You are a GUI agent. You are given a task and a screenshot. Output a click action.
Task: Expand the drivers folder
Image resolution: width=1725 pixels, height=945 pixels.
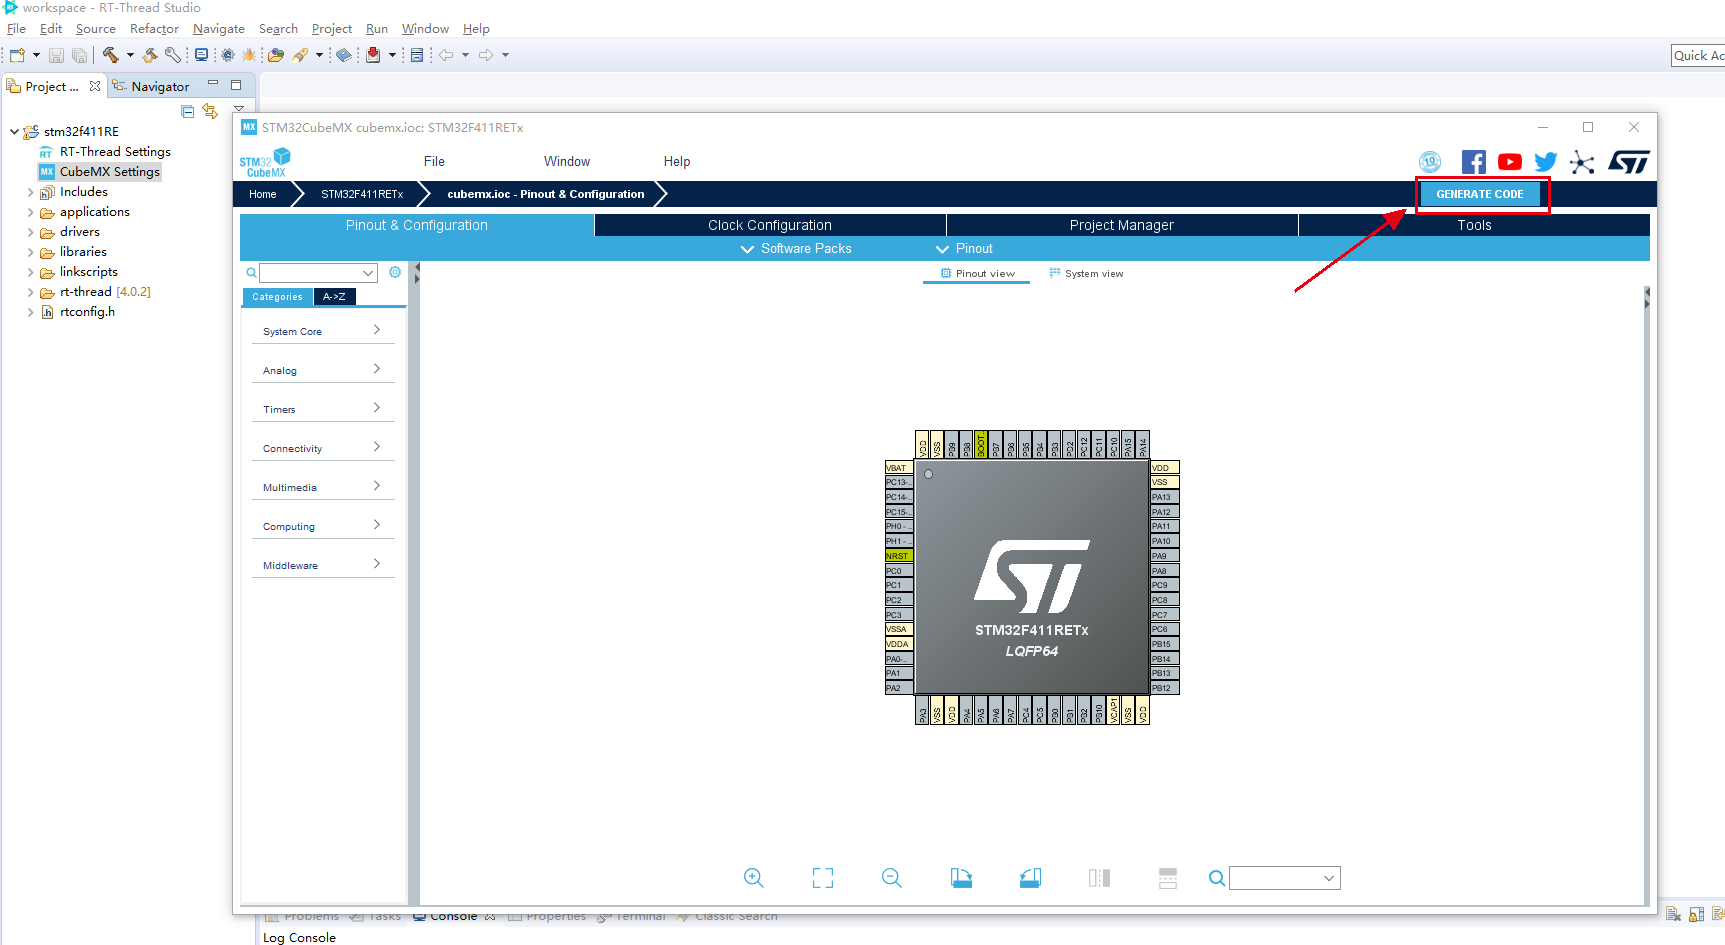[30, 232]
